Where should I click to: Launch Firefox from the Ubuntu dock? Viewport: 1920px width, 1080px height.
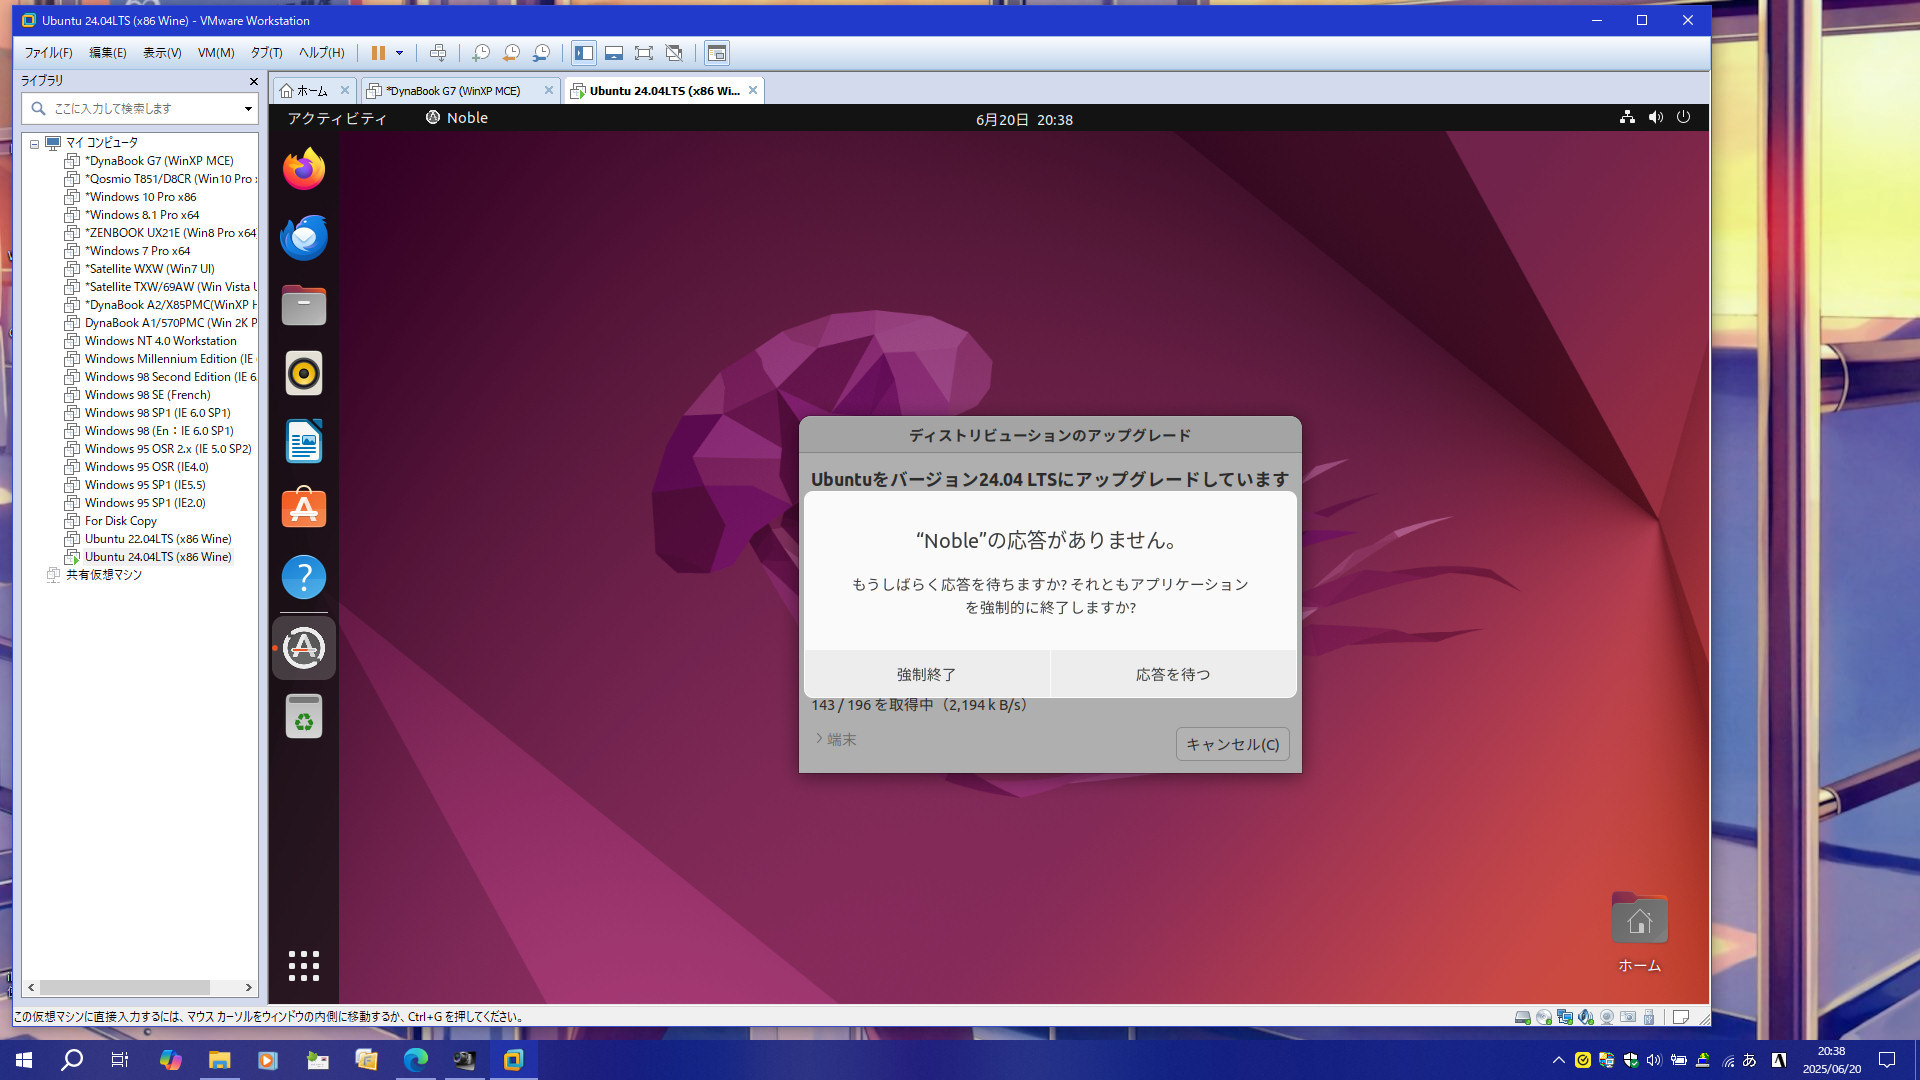pyautogui.click(x=304, y=169)
